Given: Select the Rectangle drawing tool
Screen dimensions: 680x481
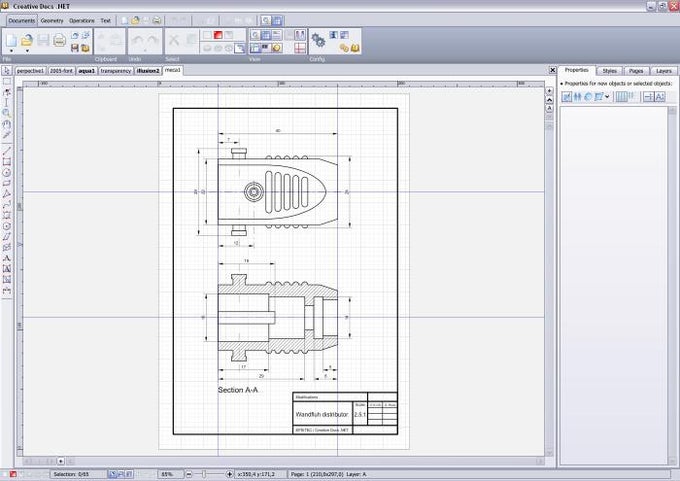Looking at the screenshot, I should [7, 162].
